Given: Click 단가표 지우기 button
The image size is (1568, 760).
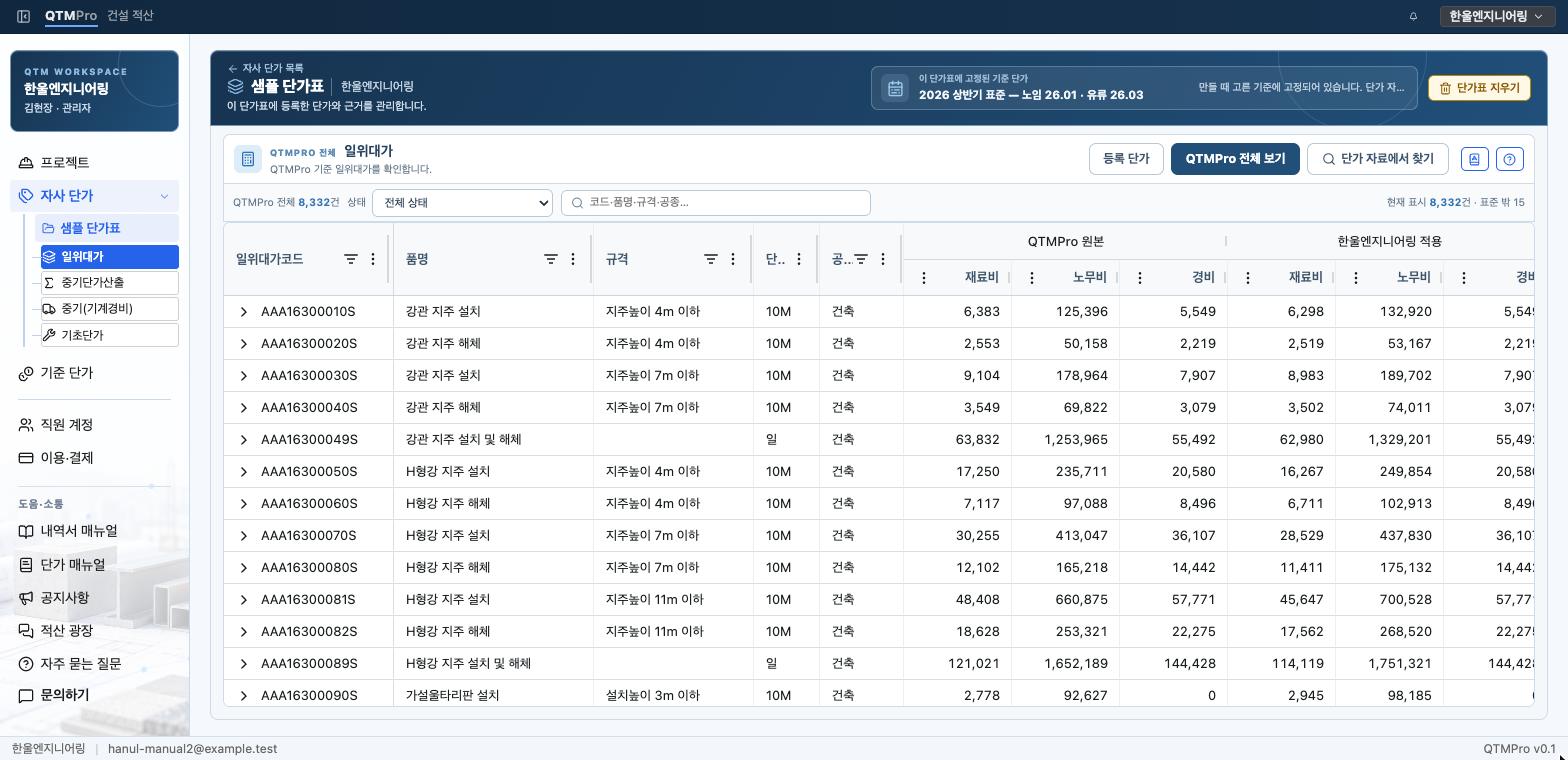Looking at the screenshot, I should [x=1479, y=88].
